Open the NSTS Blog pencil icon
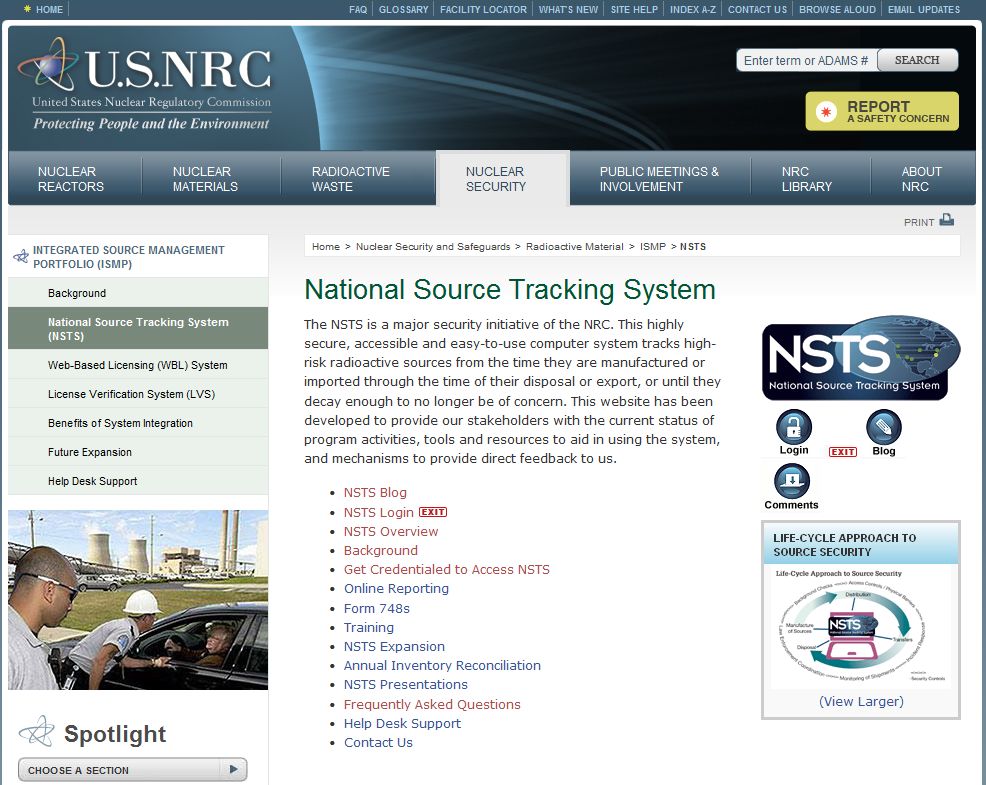 pyautogui.click(x=884, y=428)
